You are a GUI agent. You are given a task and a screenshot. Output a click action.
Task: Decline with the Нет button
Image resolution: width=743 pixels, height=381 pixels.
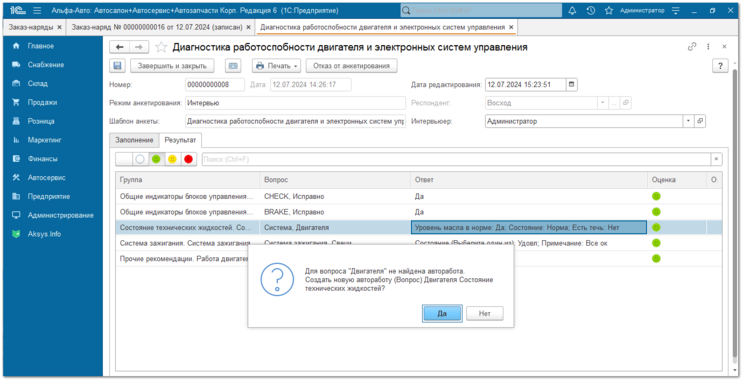484,313
